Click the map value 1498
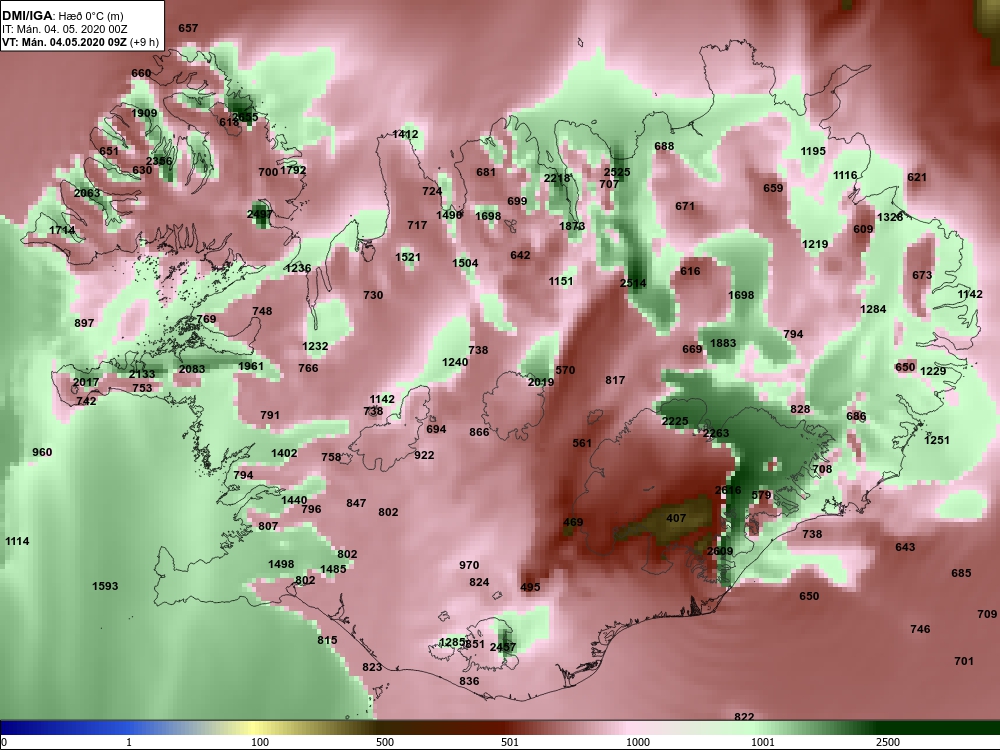This screenshot has height=750, width=1000. click(281, 564)
